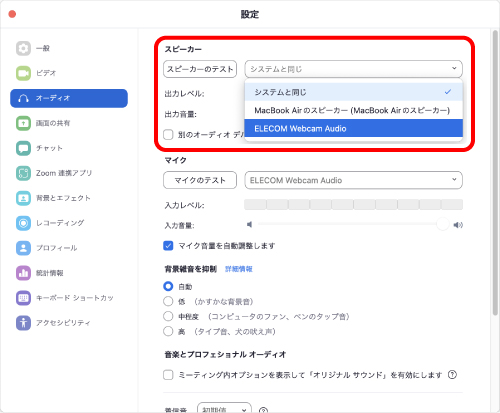Choose ELECOM Webcam Audio speaker option
The height and width of the screenshot is (413, 500).
pos(353,128)
